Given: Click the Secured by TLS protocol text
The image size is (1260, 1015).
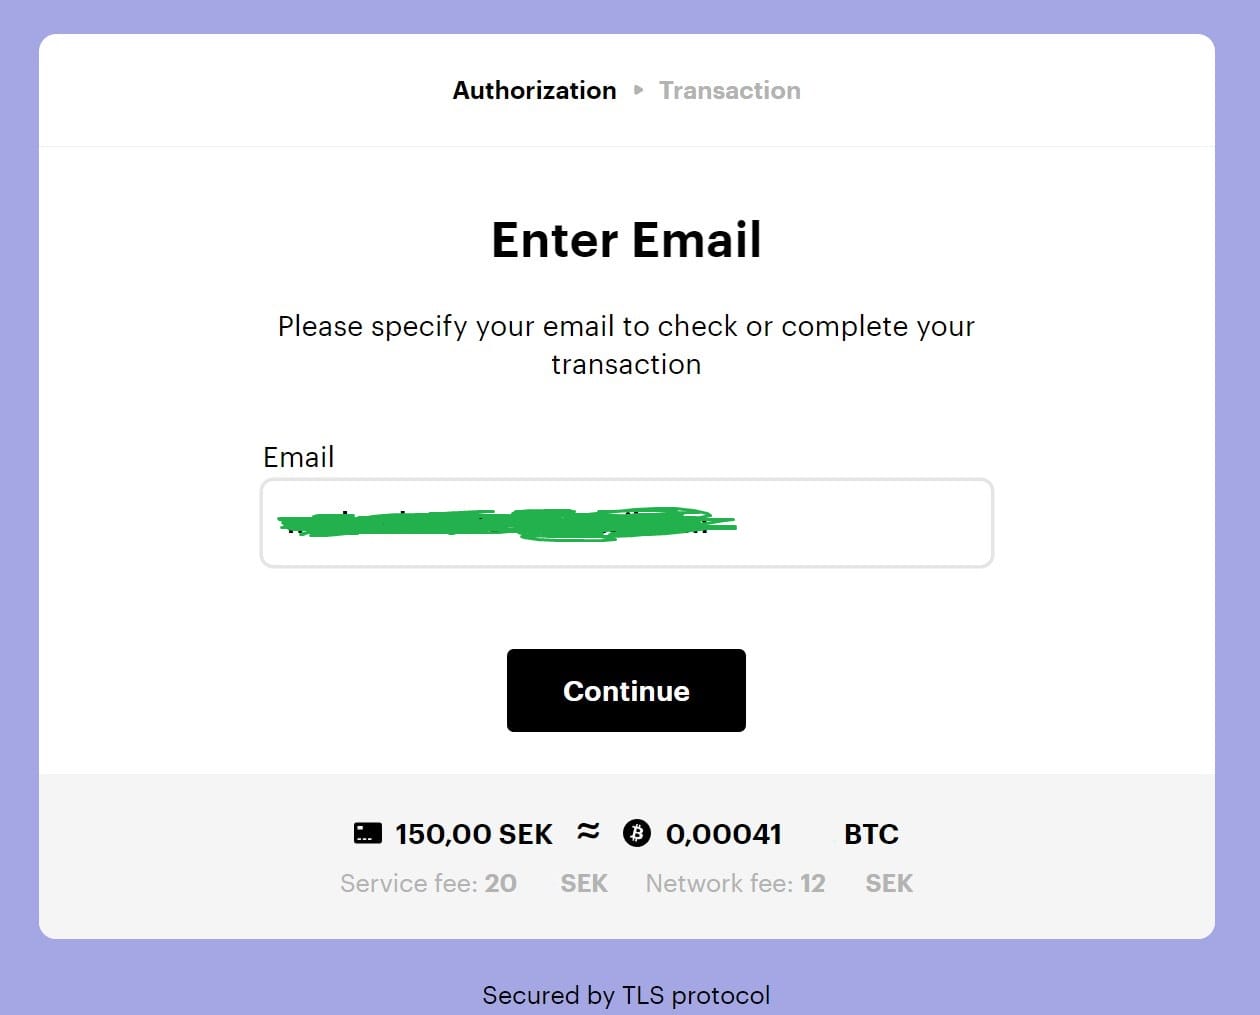Looking at the screenshot, I should (x=626, y=995).
